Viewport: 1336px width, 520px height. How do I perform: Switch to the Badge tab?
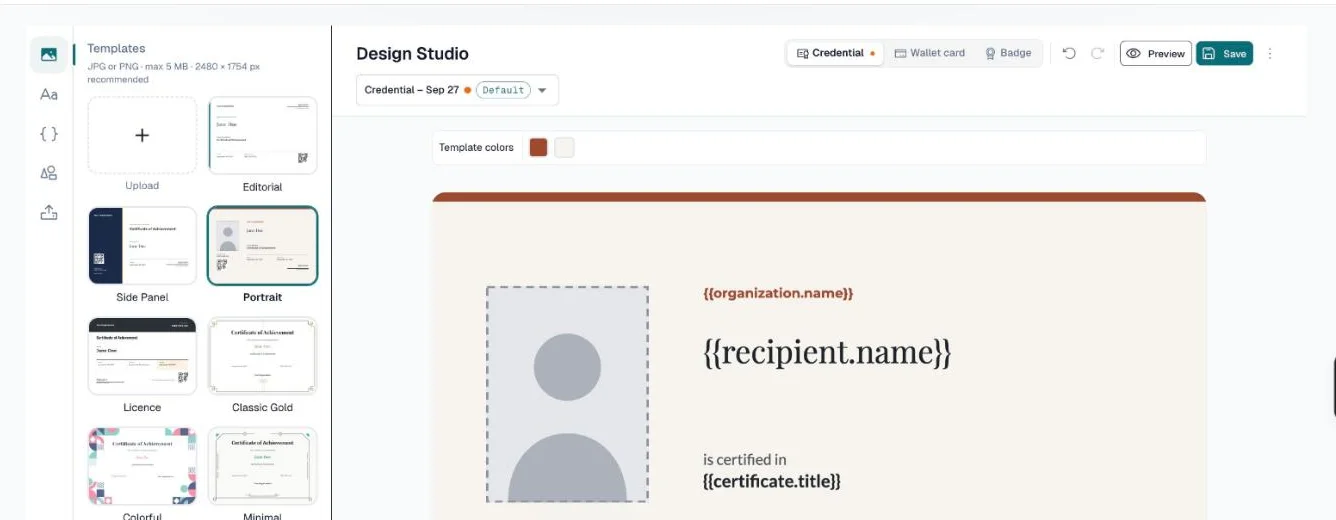(x=1008, y=53)
